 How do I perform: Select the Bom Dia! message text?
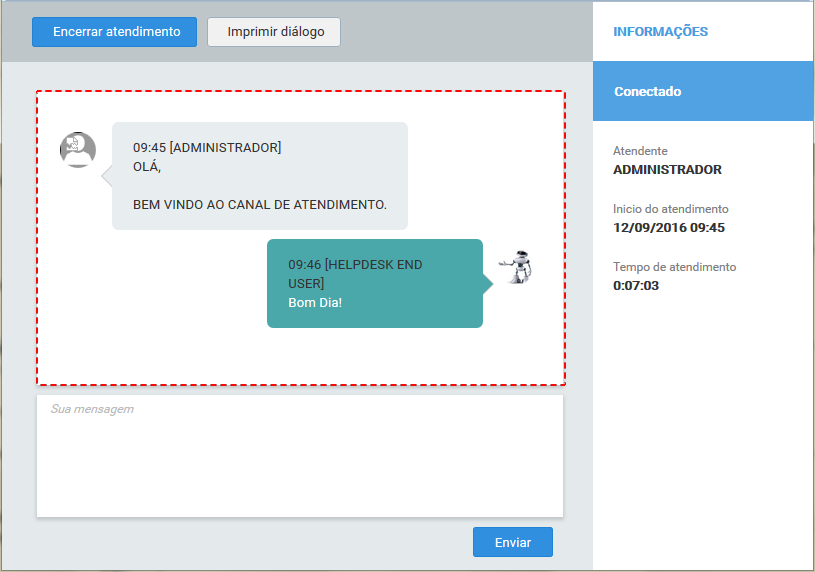(x=315, y=302)
